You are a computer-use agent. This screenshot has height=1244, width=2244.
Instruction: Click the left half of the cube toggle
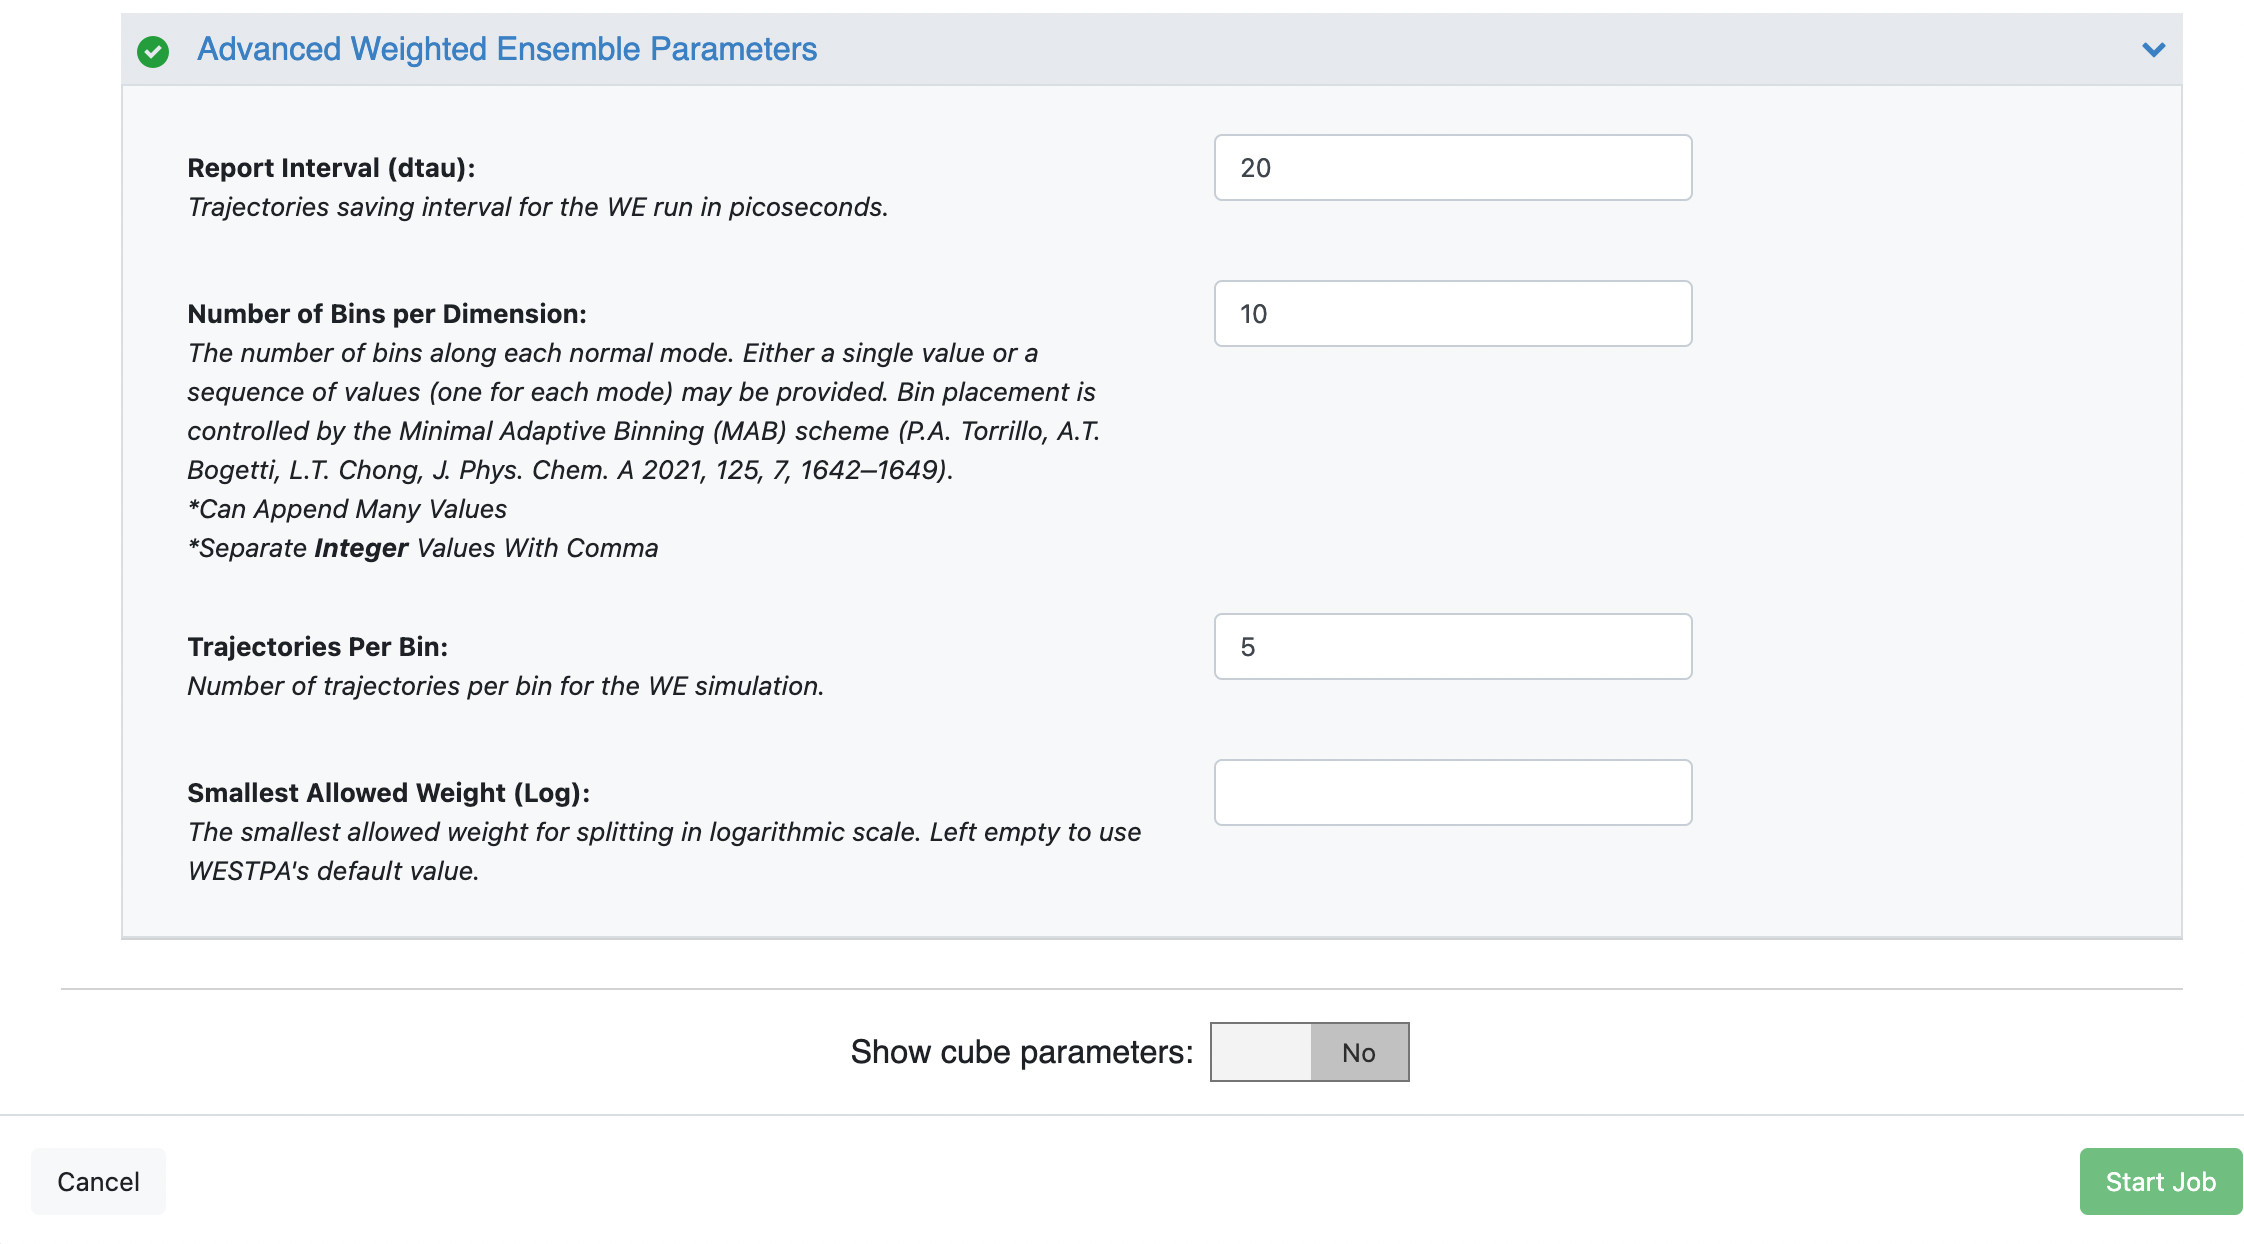click(1259, 1051)
